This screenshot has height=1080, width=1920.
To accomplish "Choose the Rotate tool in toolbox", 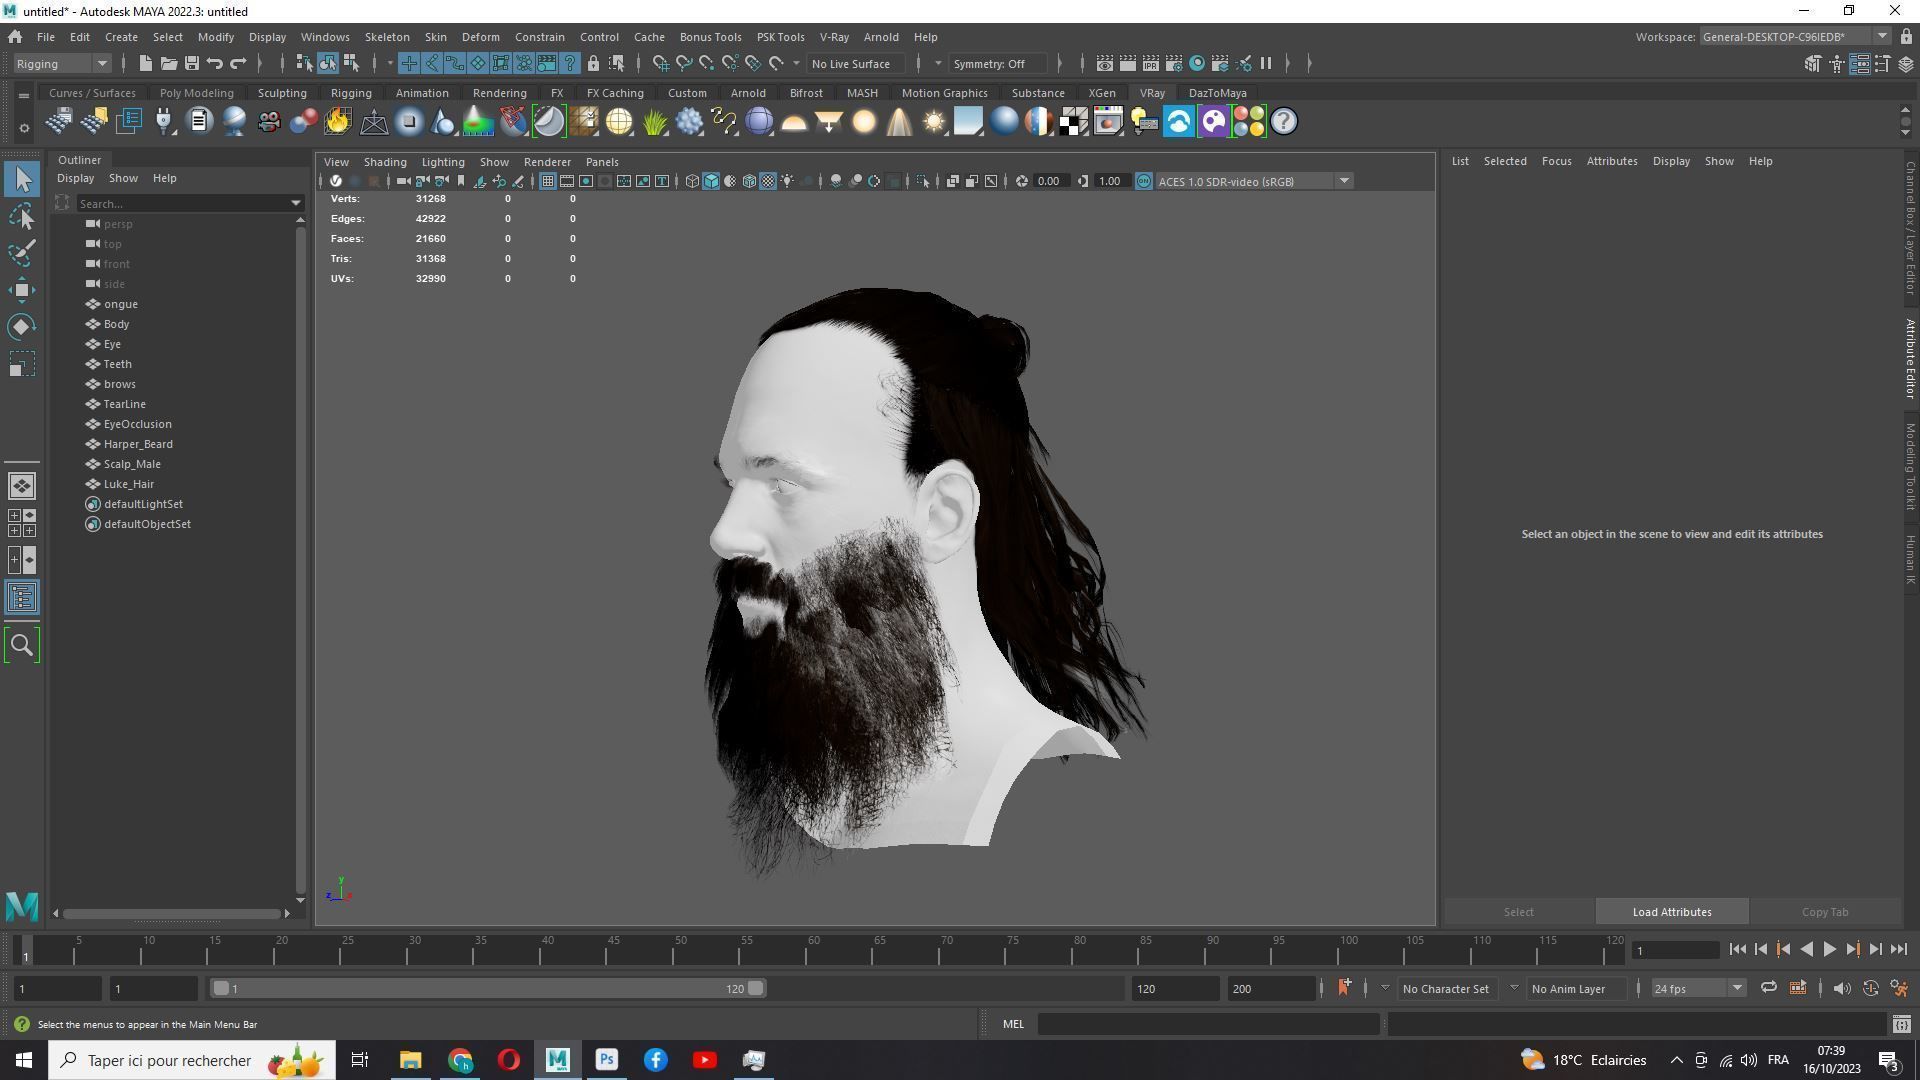I will point(22,327).
